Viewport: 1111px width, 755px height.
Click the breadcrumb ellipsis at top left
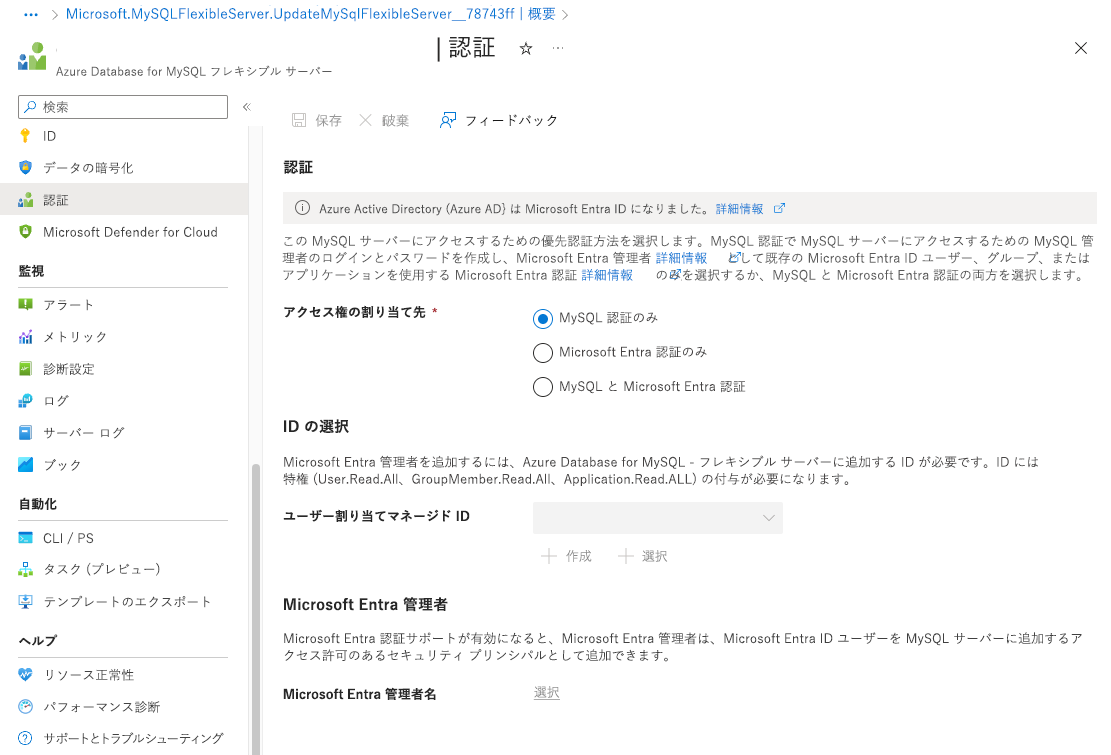click(x=31, y=14)
